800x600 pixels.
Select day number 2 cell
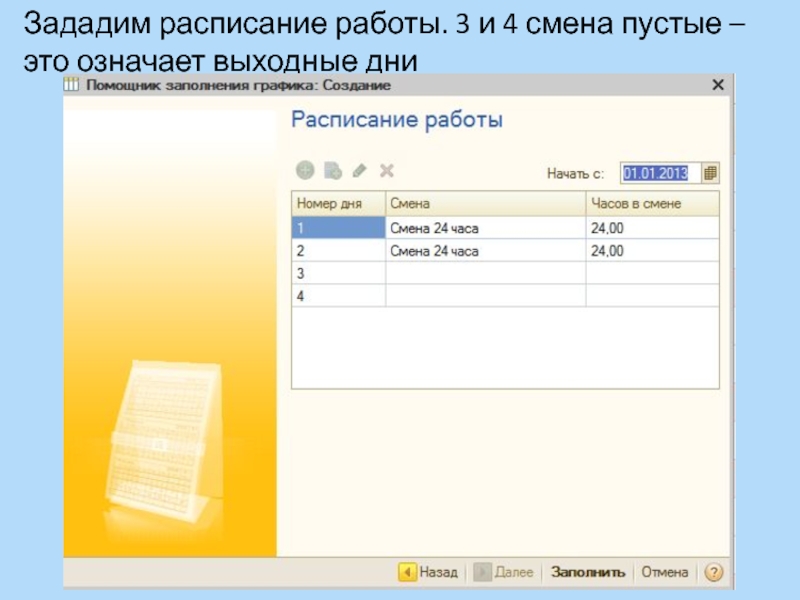pos(338,251)
